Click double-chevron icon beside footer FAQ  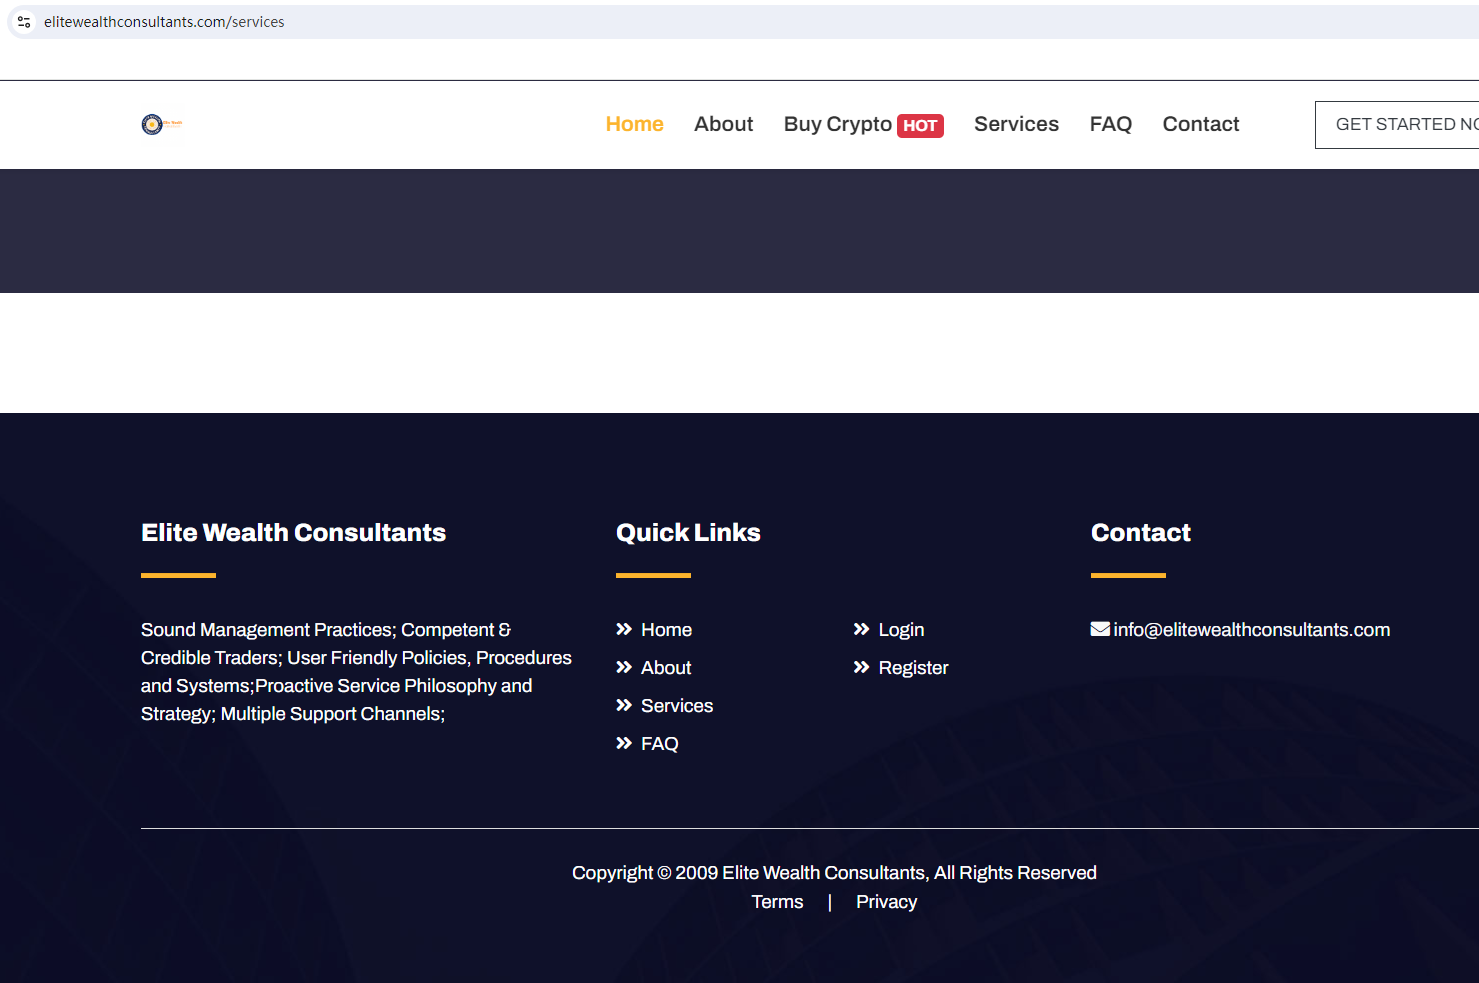pyautogui.click(x=624, y=743)
